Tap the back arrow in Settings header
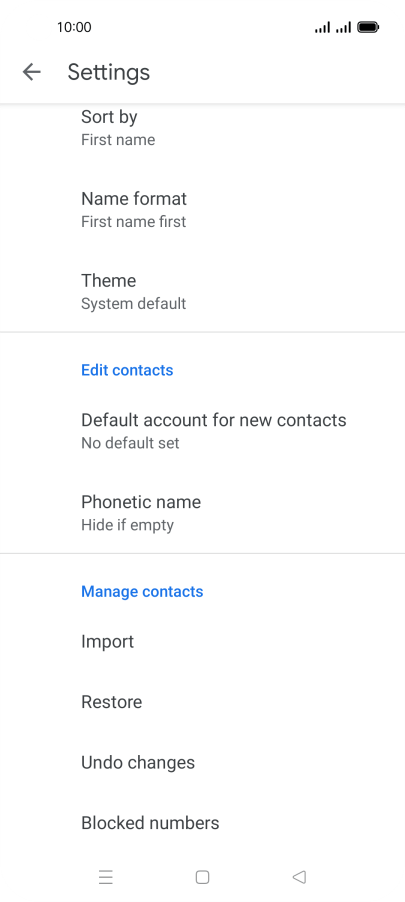This screenshot has height=902, width=405. pos(32,72)
